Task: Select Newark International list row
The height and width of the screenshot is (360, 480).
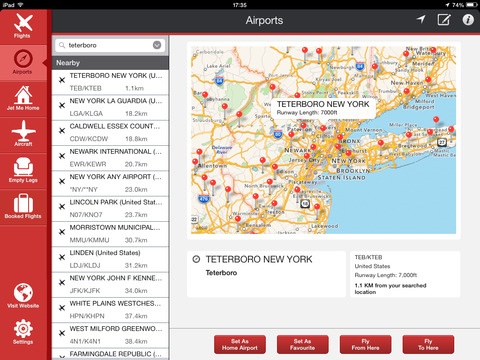Action: [x=110, y=158]
